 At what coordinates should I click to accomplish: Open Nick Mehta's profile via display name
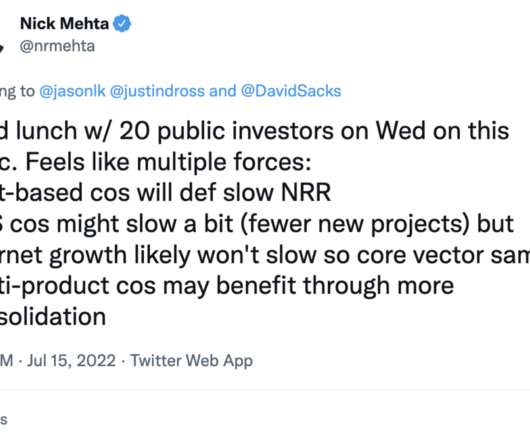tap(64, 24)
